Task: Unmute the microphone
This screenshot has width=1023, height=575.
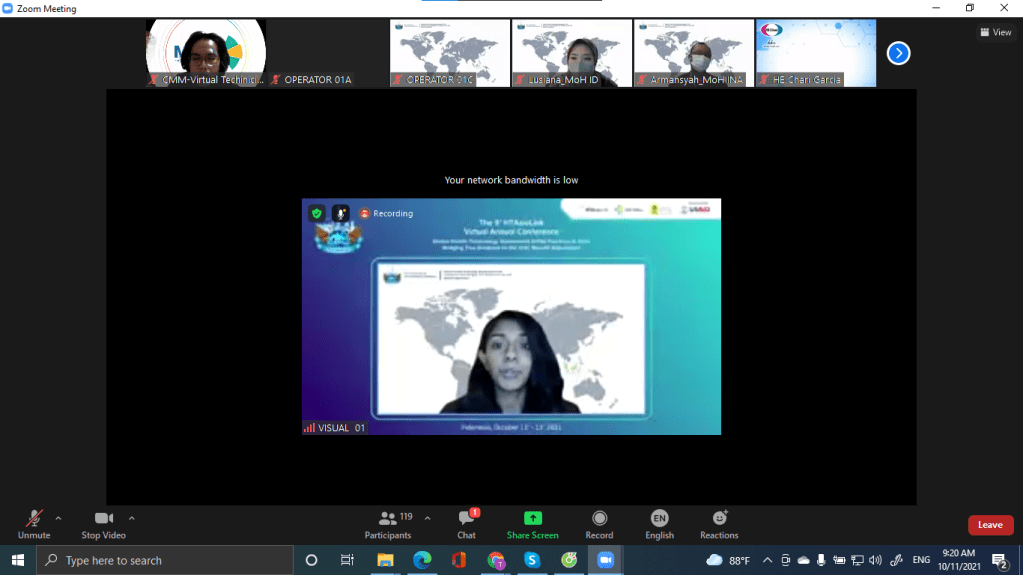Action: [x=34, y=522]
